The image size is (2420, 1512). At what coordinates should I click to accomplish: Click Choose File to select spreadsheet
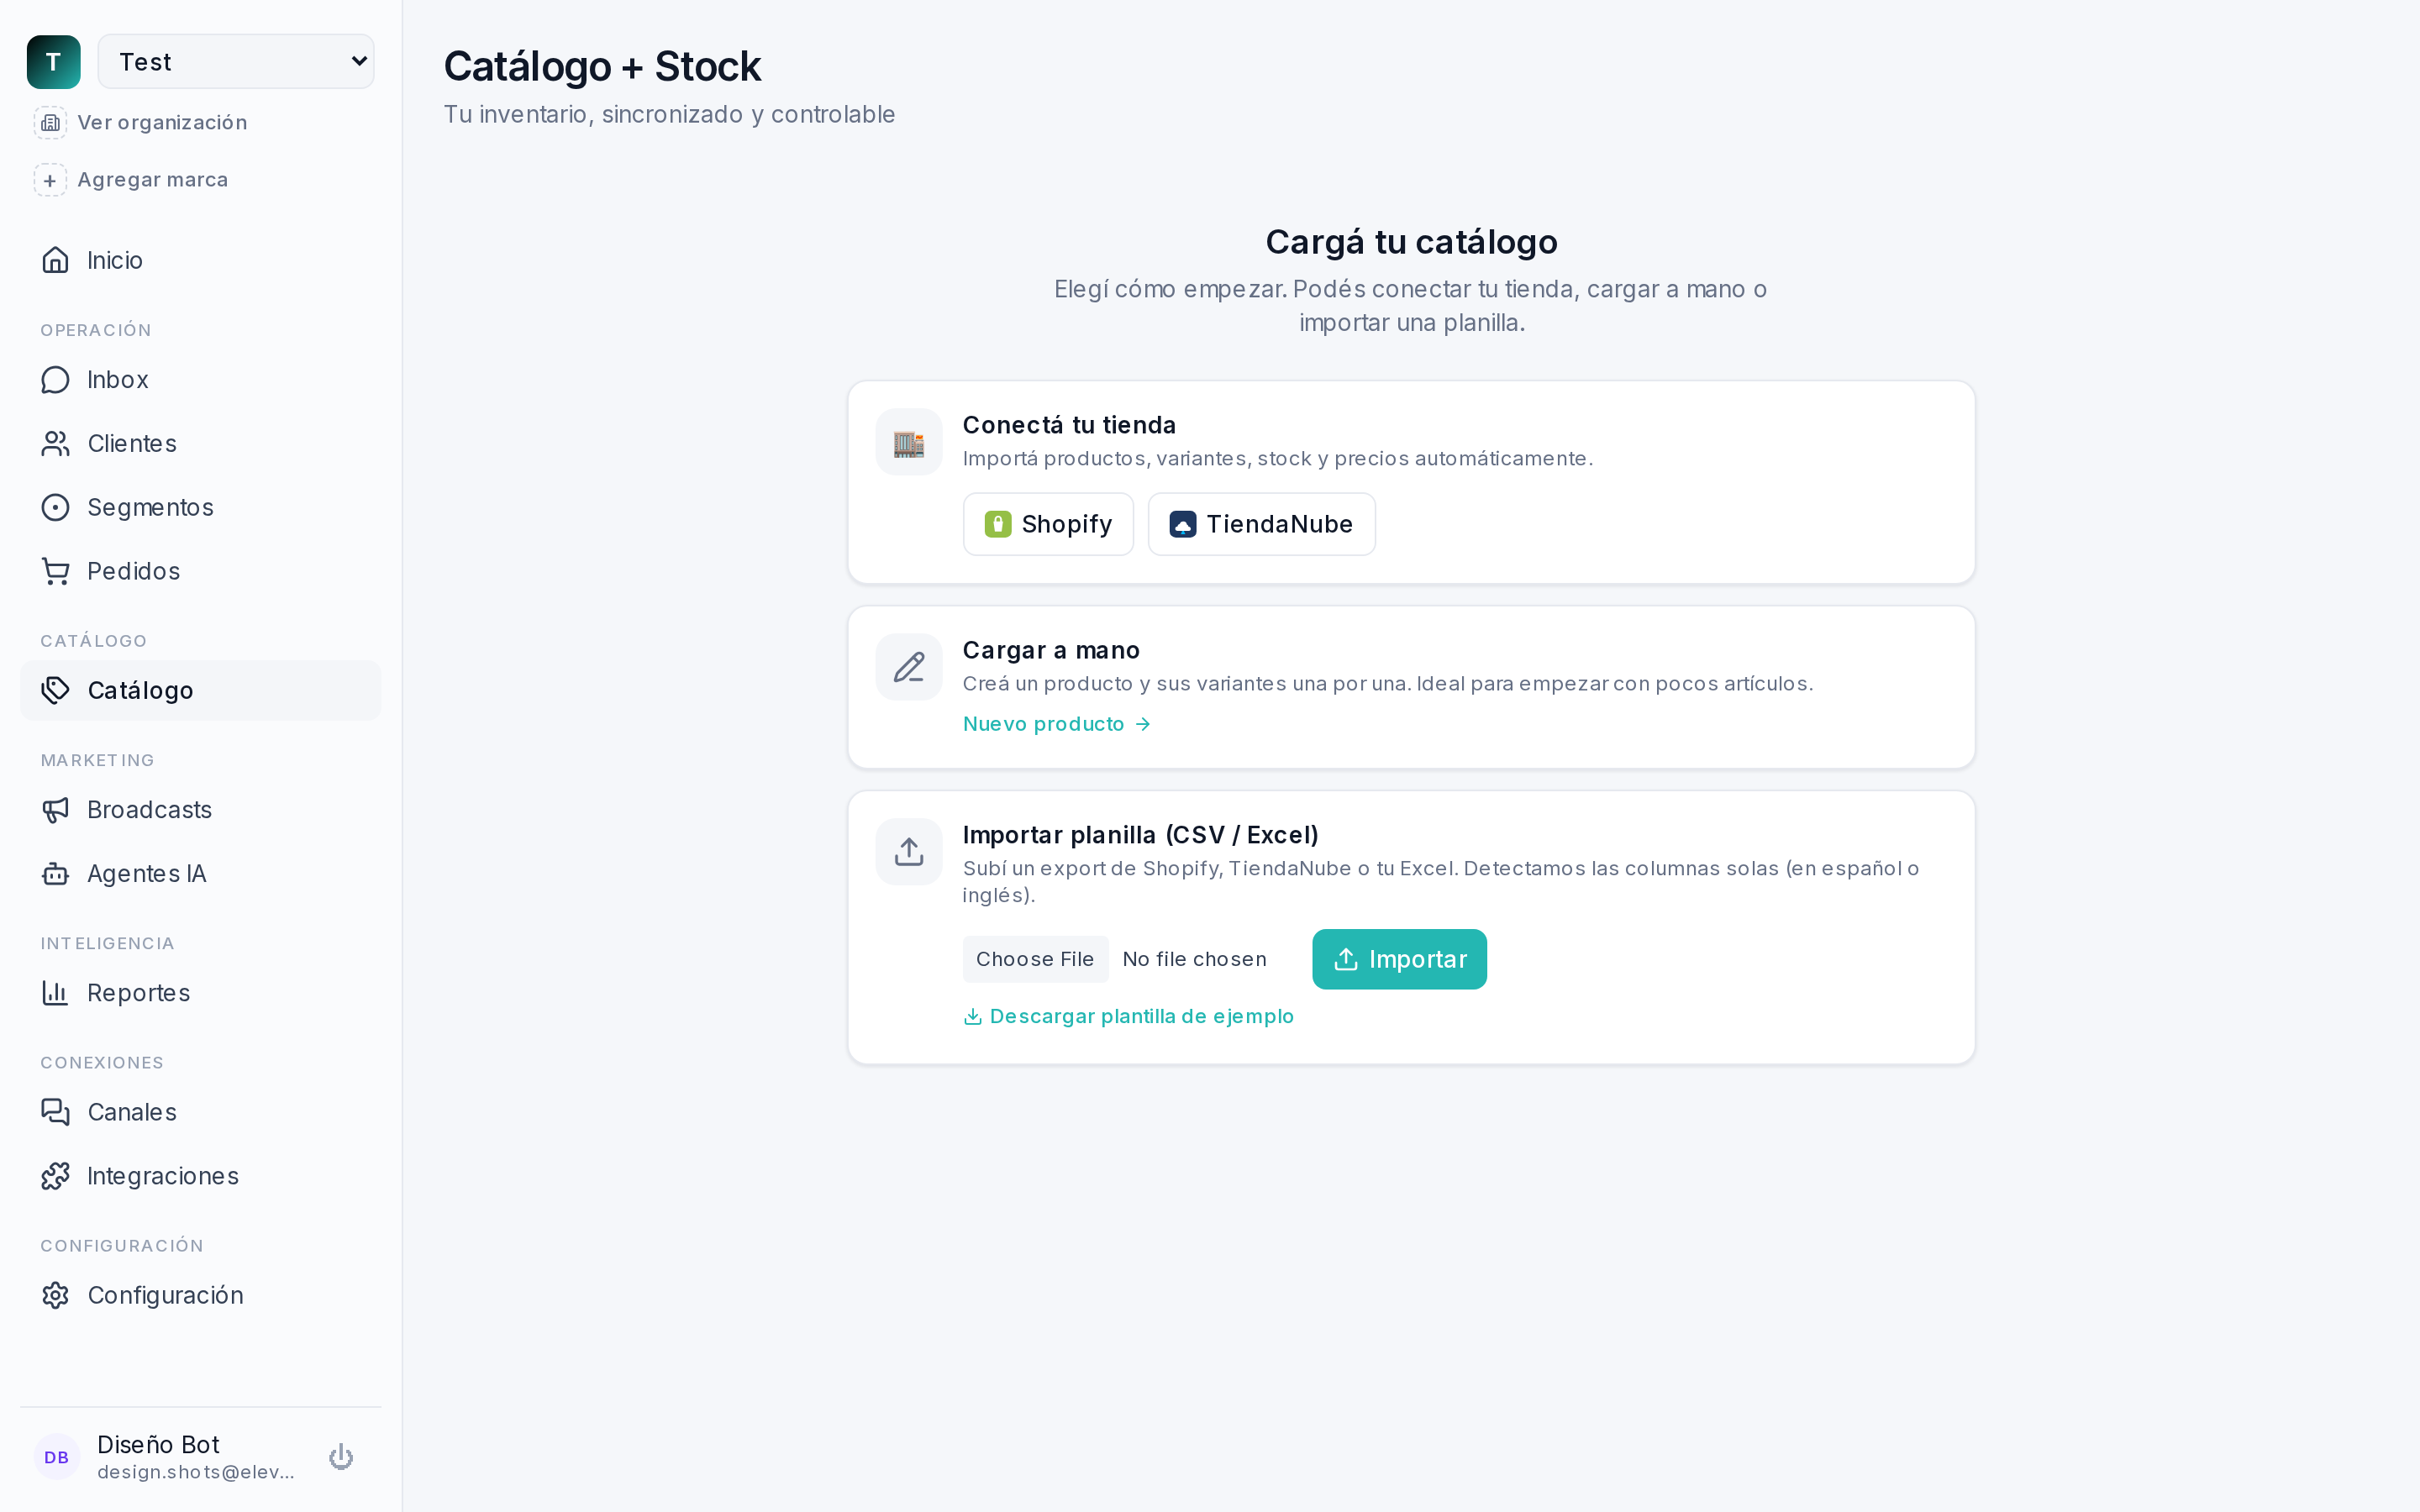click(1035, 959)
